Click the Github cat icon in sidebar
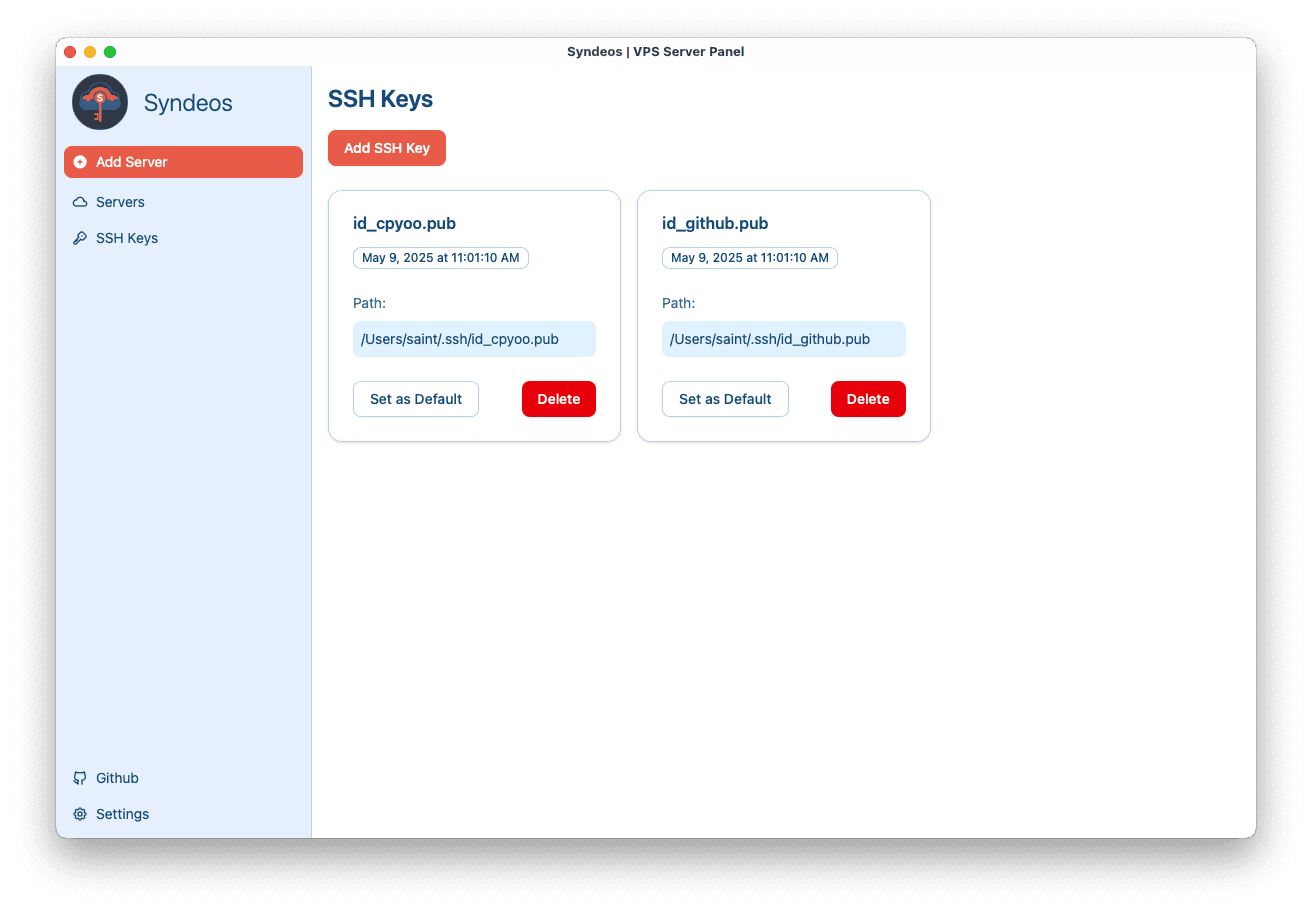Viewport: 1312px width, 912px height. coord(80,778)
